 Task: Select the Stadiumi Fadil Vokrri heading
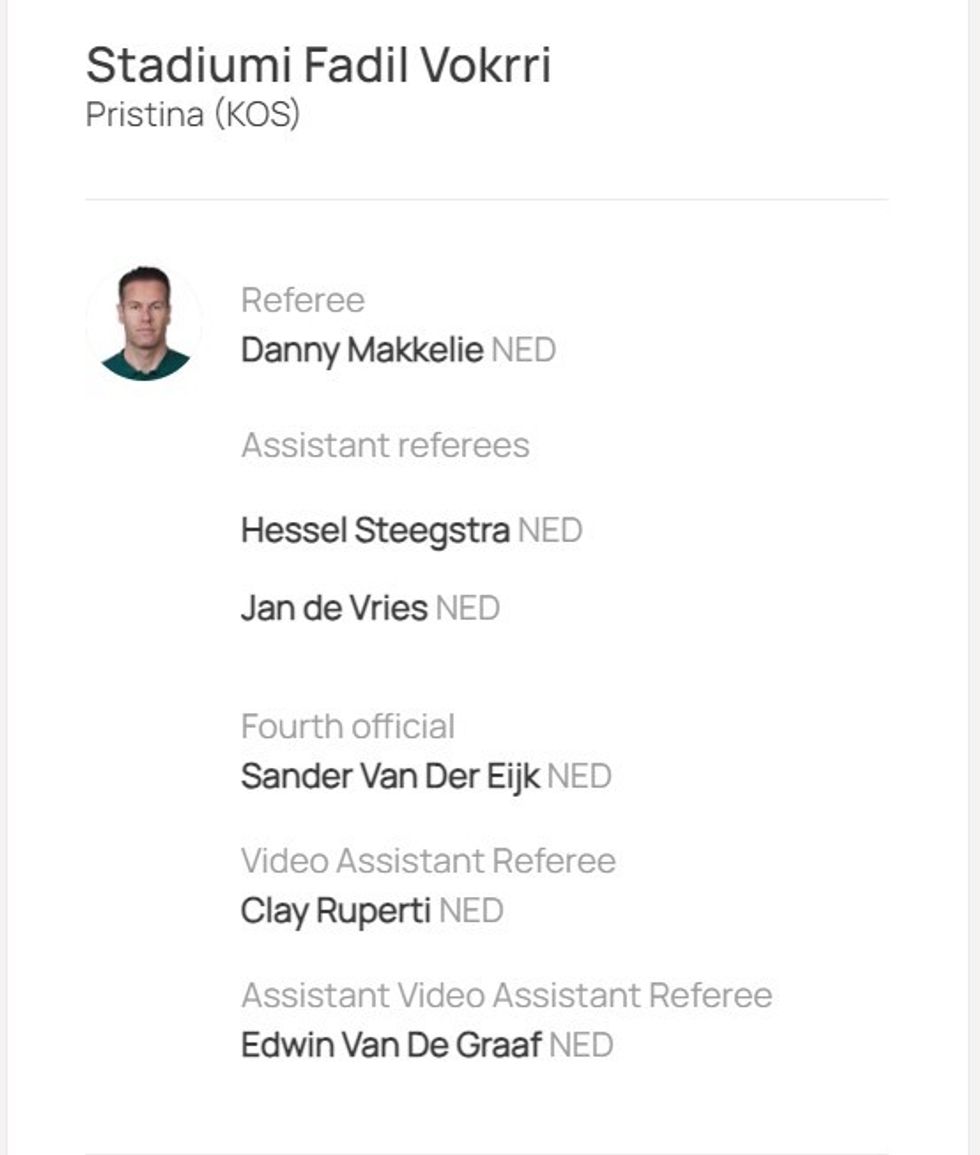pos(318,66)
